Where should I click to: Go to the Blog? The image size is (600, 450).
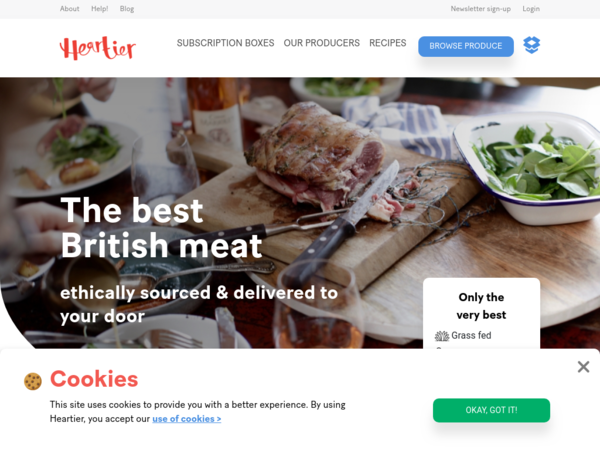(x=127, y=9)
